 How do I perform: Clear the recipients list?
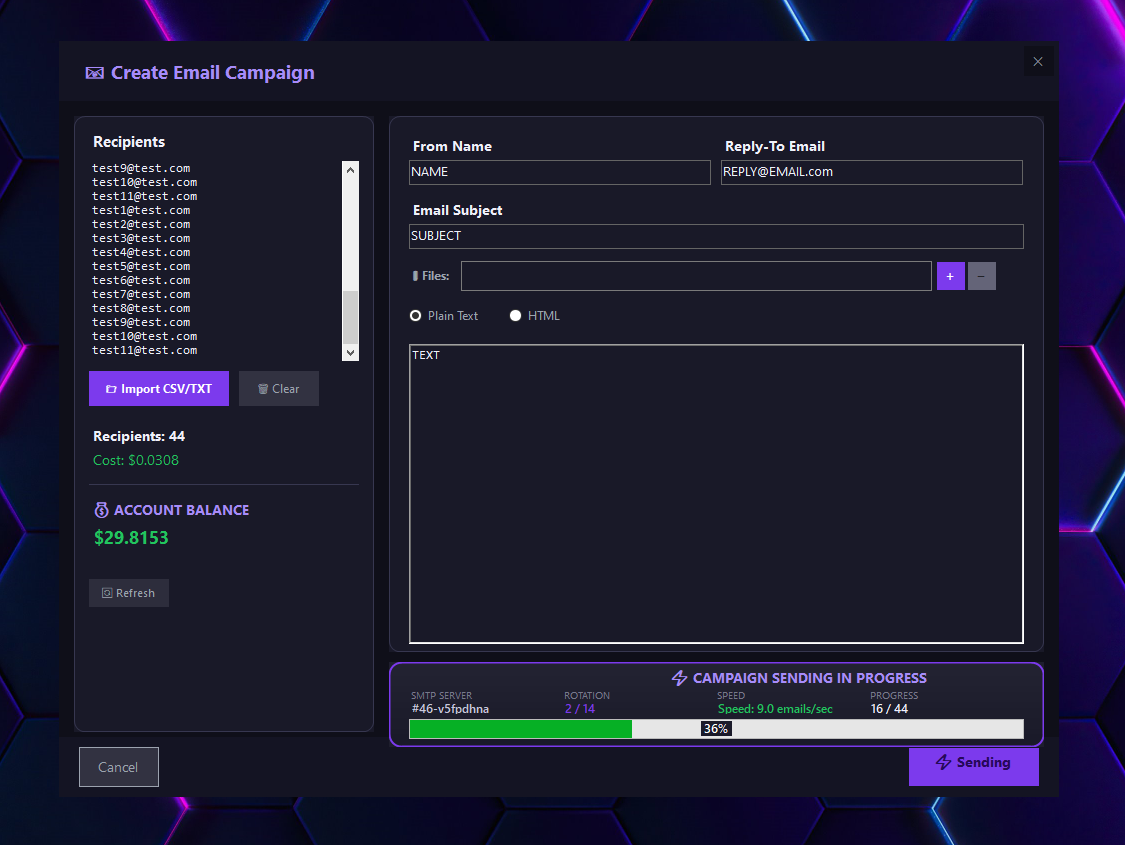coord(279,389)
